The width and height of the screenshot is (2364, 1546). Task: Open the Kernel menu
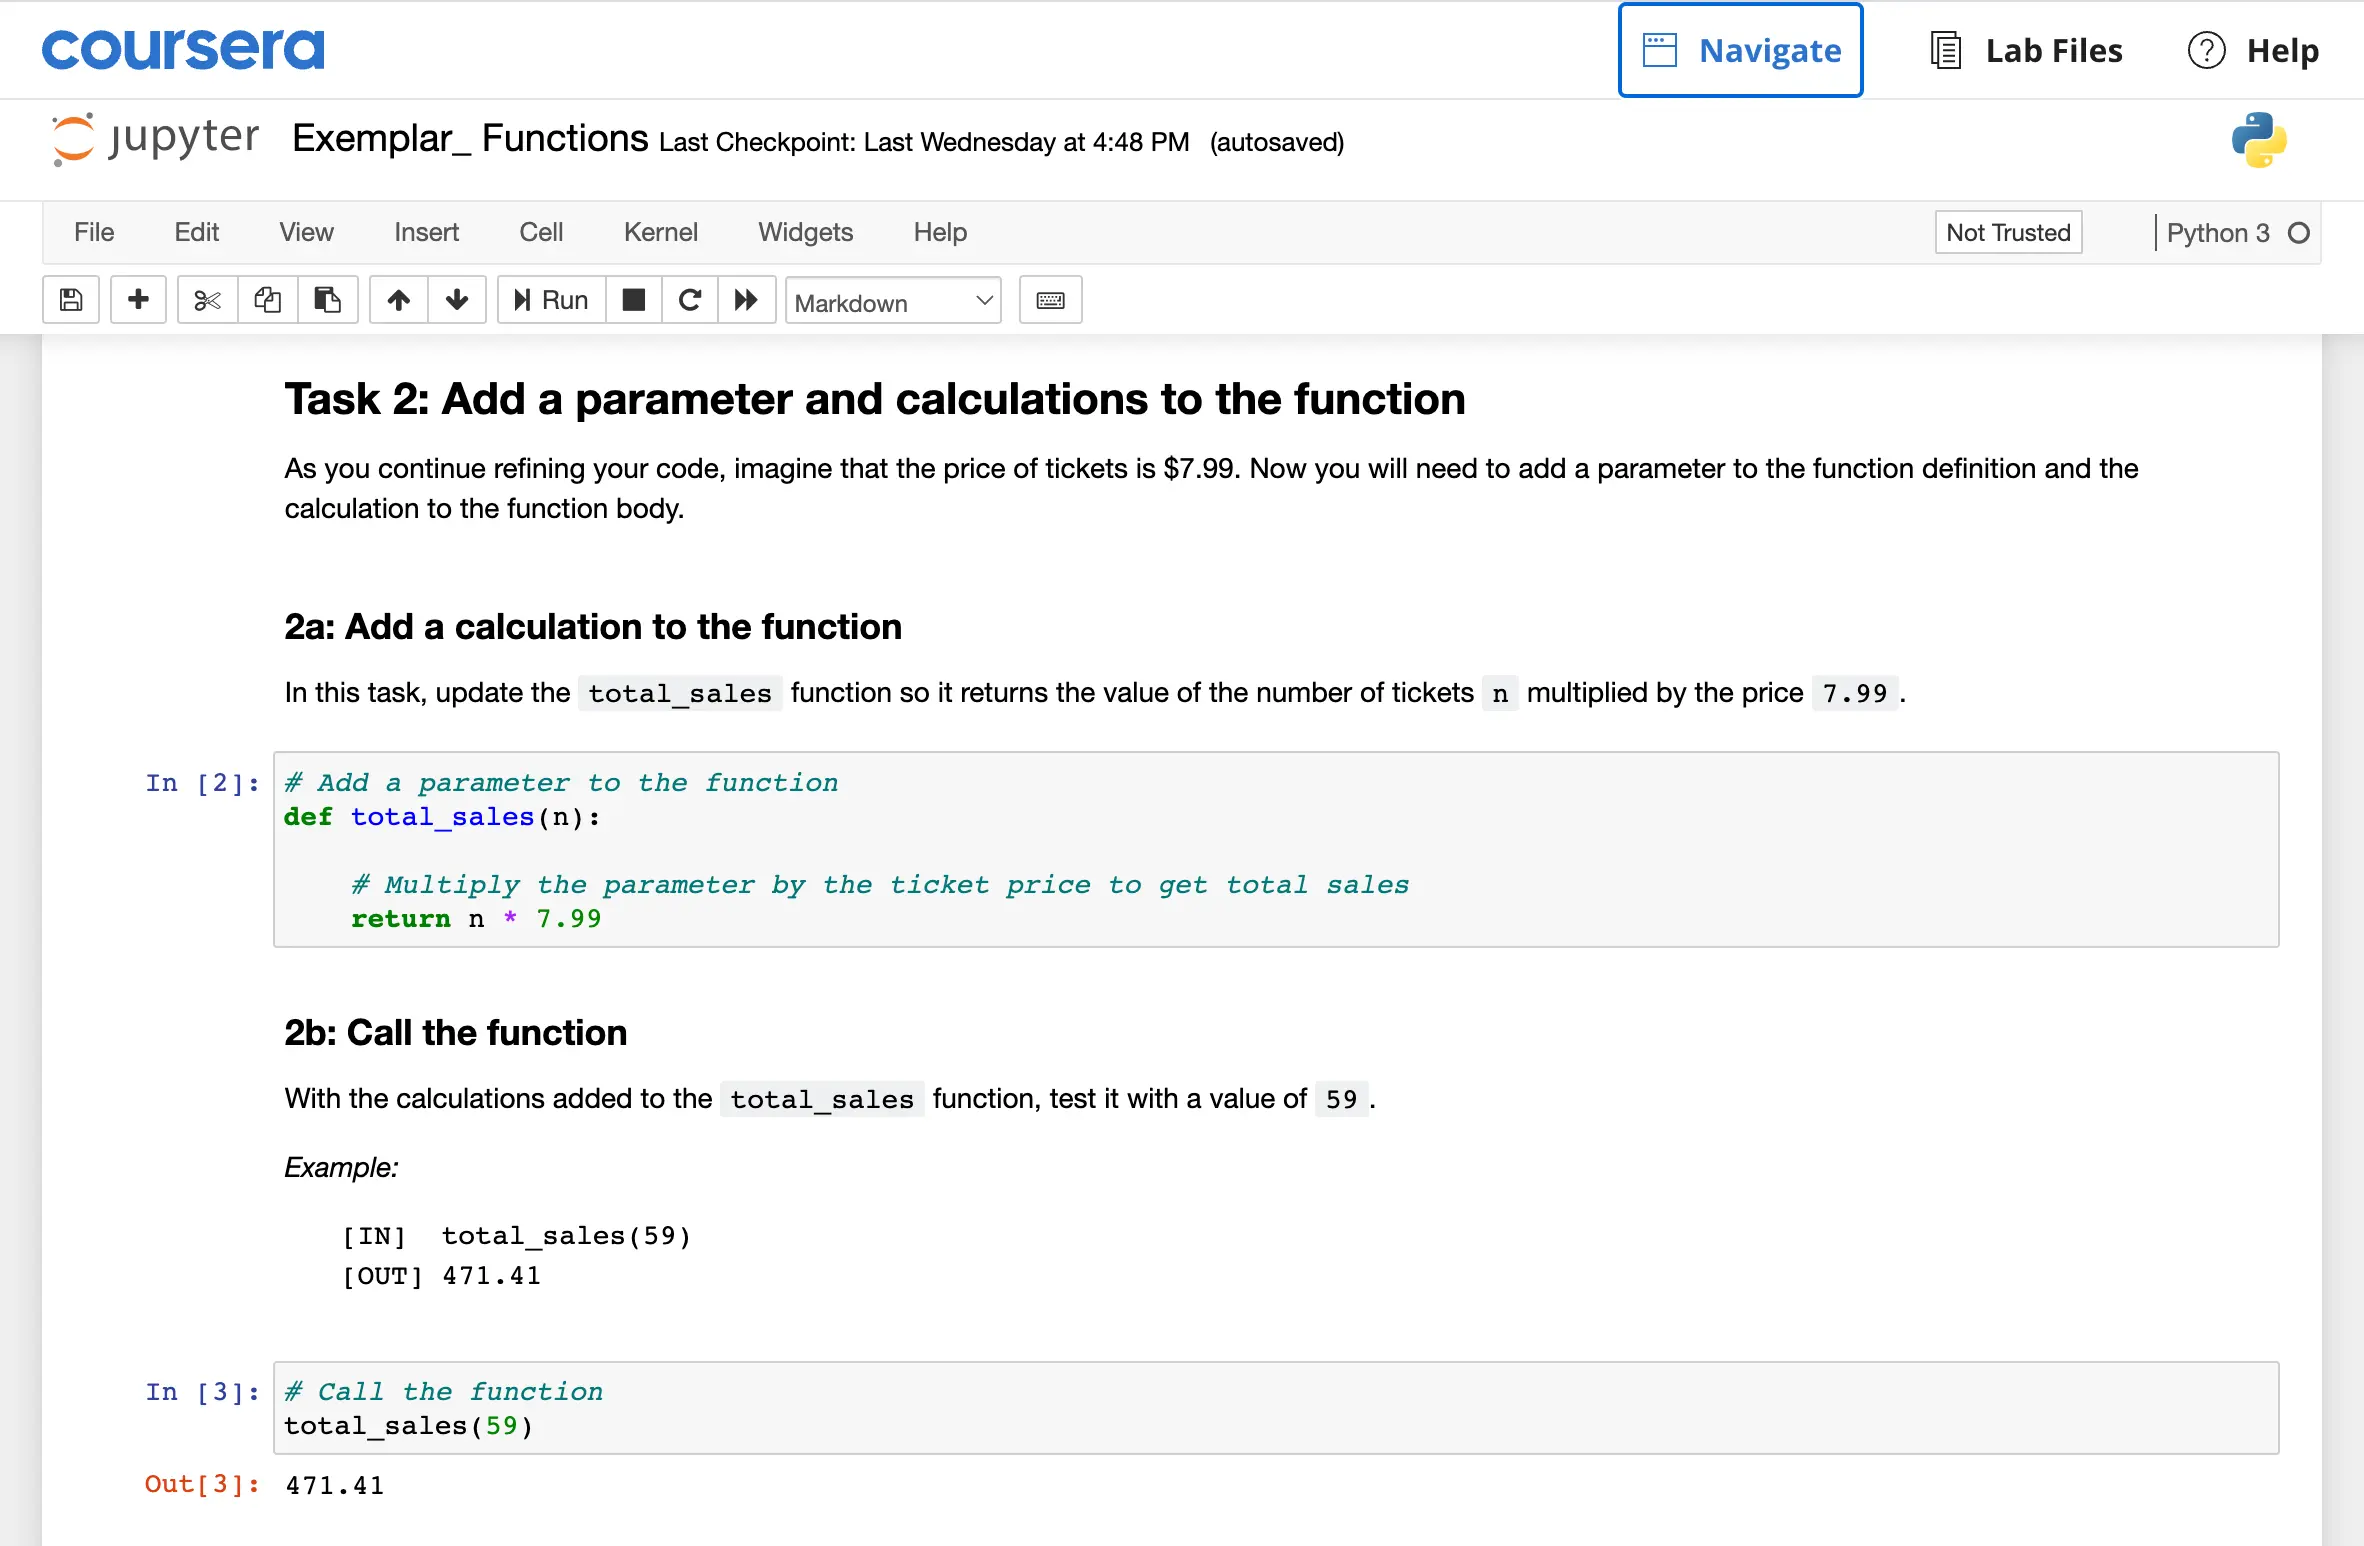pos(660,232)
